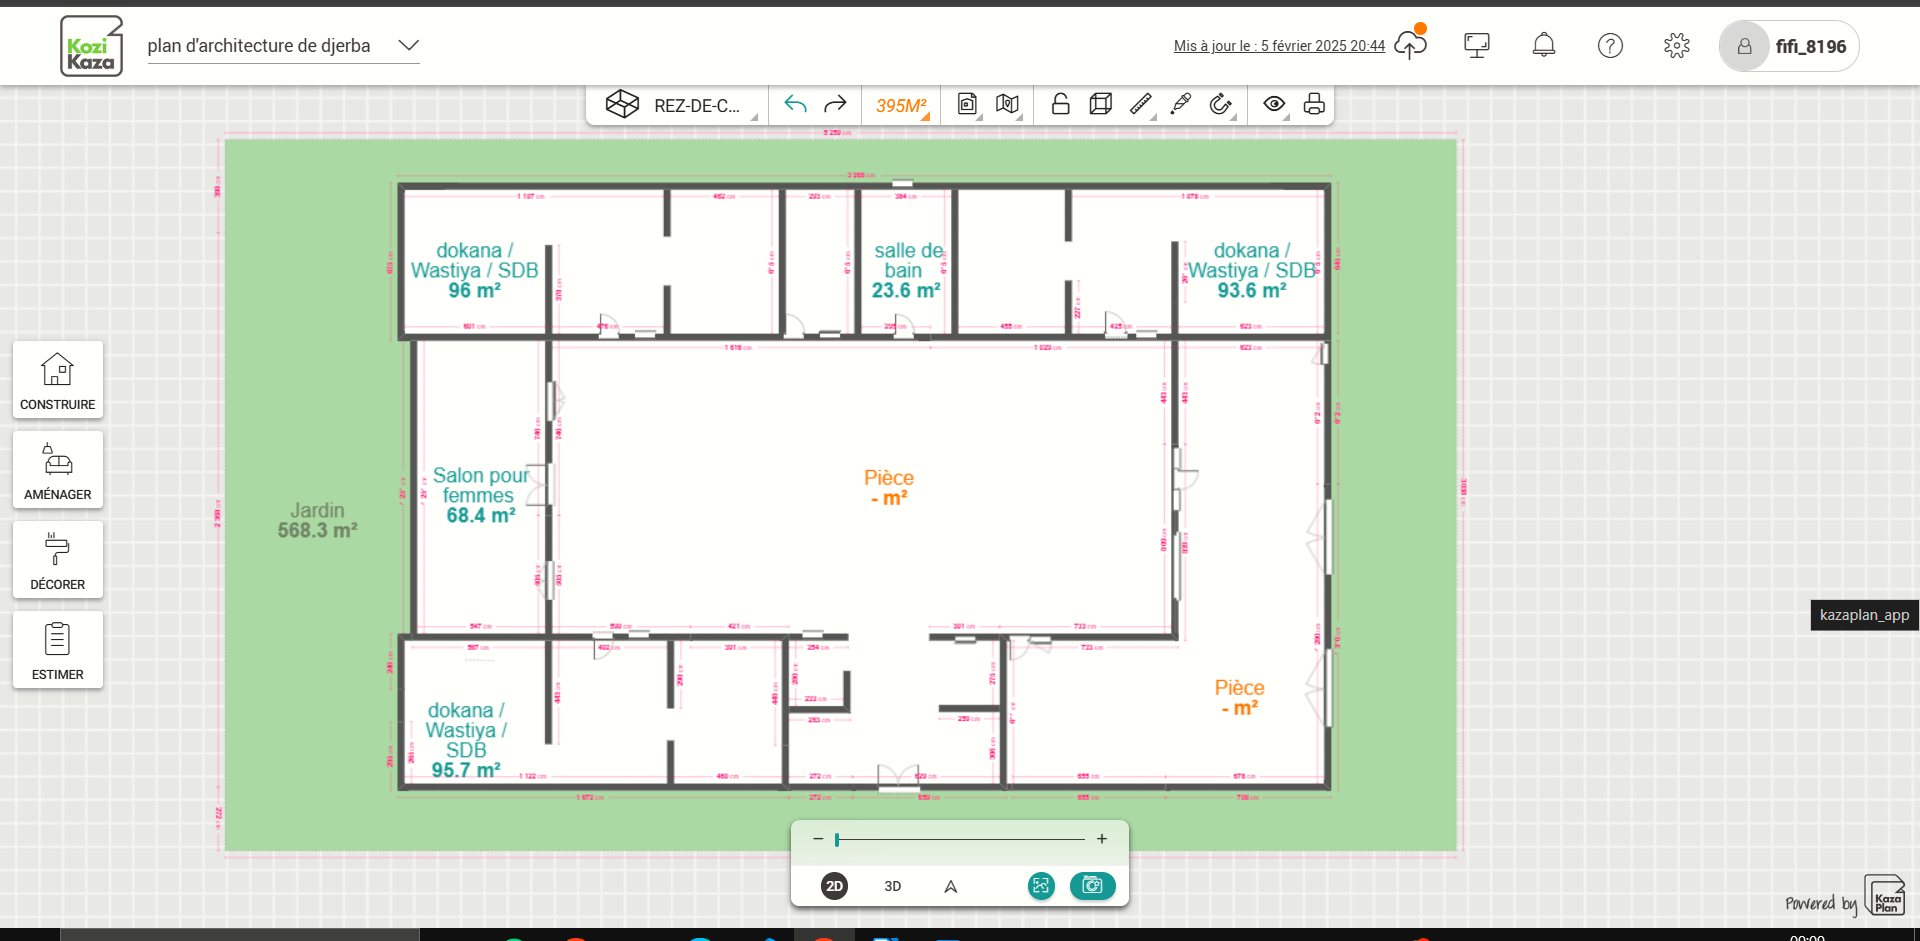
Task: Open the ESTIMER tool
Action: tap(57, 650)
